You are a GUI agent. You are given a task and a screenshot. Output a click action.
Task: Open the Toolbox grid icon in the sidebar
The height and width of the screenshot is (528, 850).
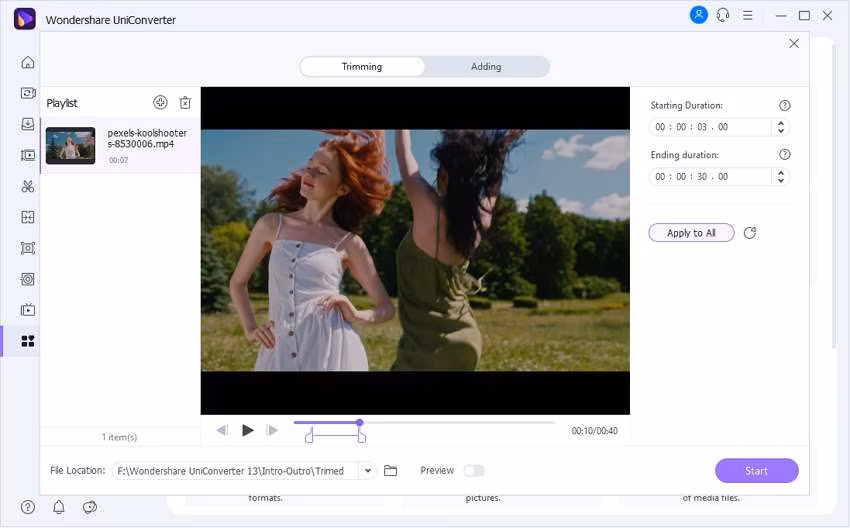(x=28, y=341)
